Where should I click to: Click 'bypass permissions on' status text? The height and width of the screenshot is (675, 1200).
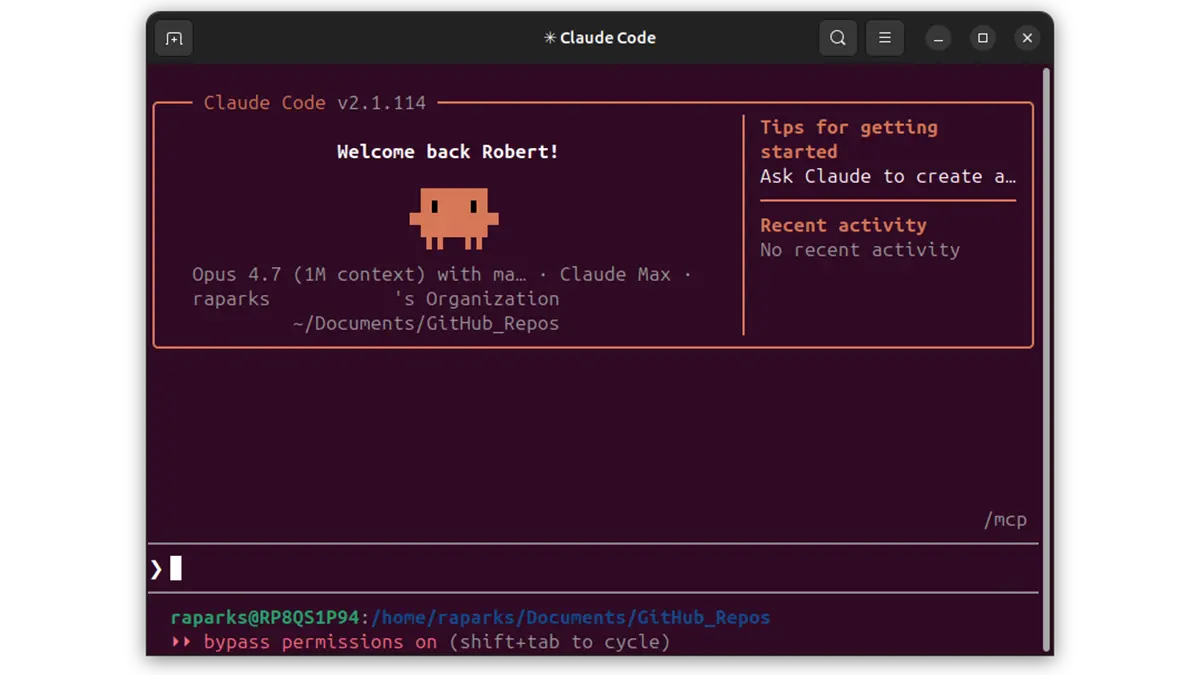tap(320, 642)
